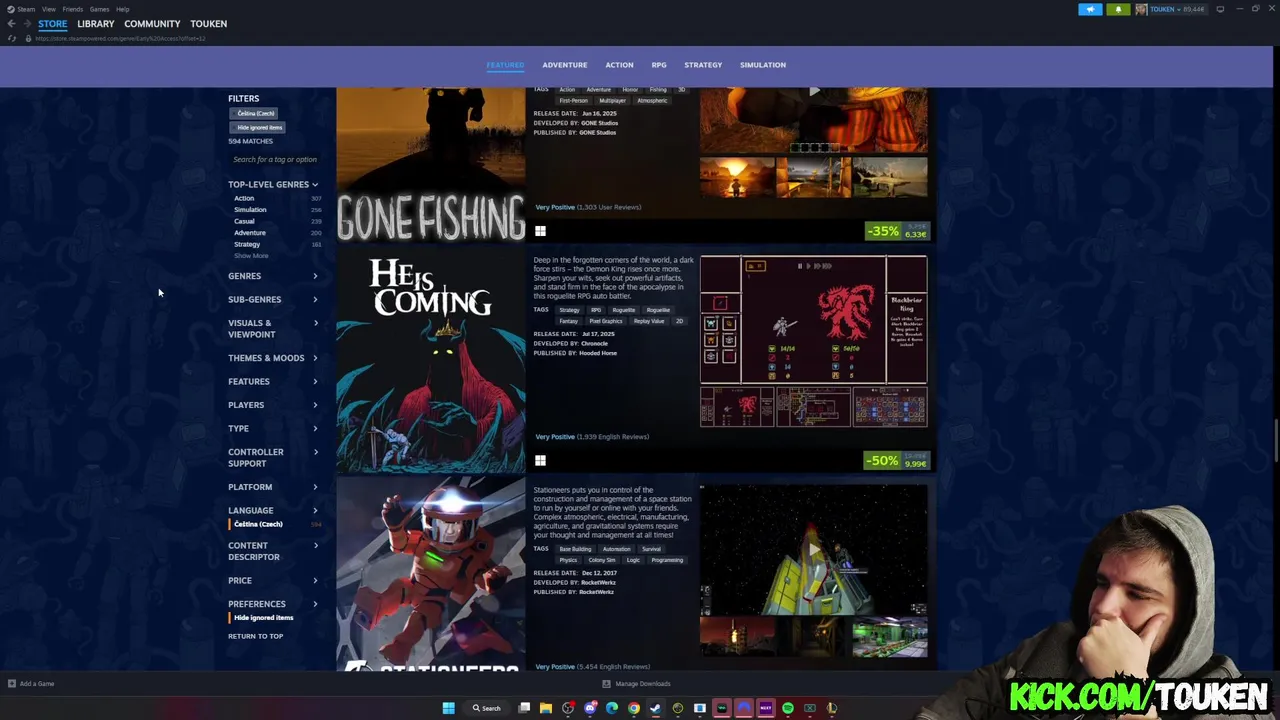The width and height of the screenshot is (1280, 720).
Task: Expand the Sub-Genres filter section
Action: (273, 299)
